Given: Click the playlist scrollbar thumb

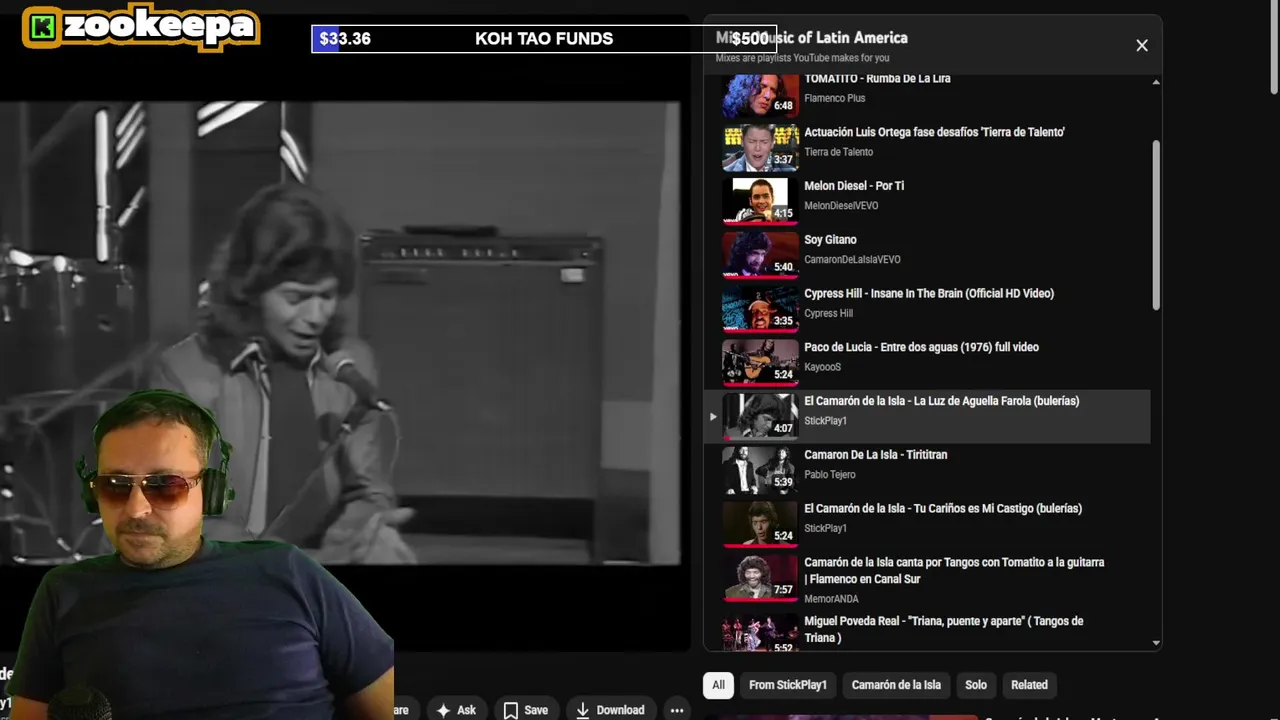Looking at the screenshot, I should pos(1156,225).
